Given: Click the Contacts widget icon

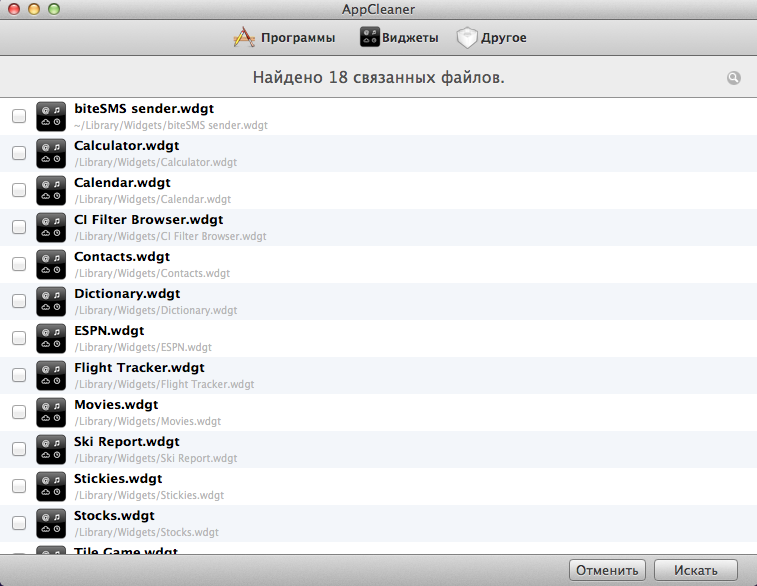Looking at the screenshot, I should click(51, 265).
